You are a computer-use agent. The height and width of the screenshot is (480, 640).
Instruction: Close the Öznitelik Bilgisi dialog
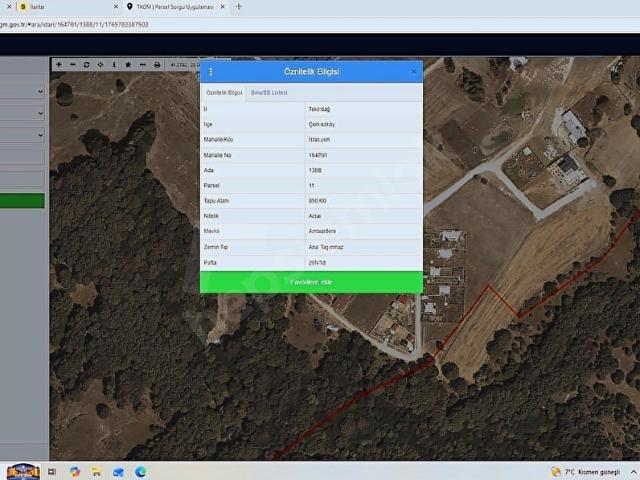[x=414, y=72]
